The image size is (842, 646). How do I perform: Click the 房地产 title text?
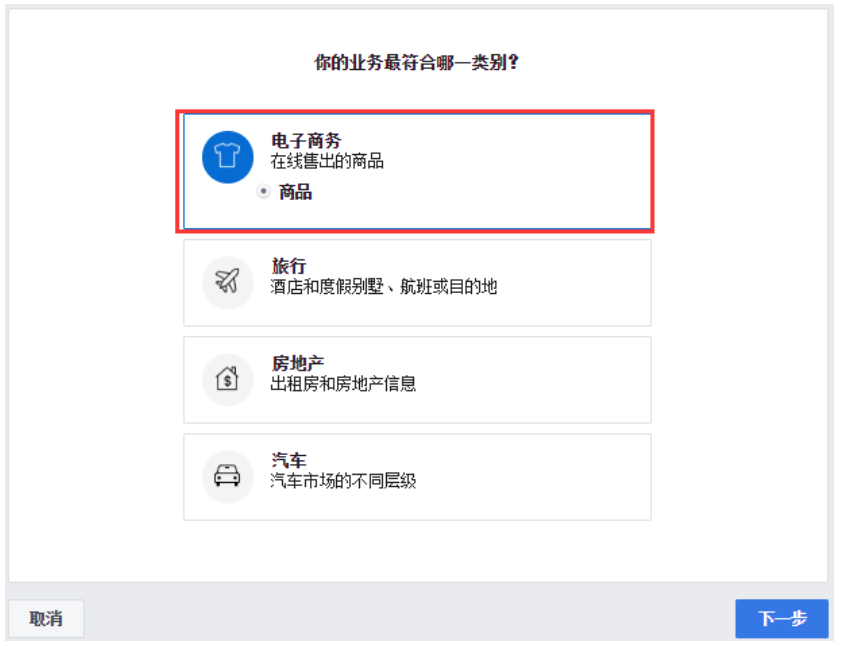click(x=297, y=363)
